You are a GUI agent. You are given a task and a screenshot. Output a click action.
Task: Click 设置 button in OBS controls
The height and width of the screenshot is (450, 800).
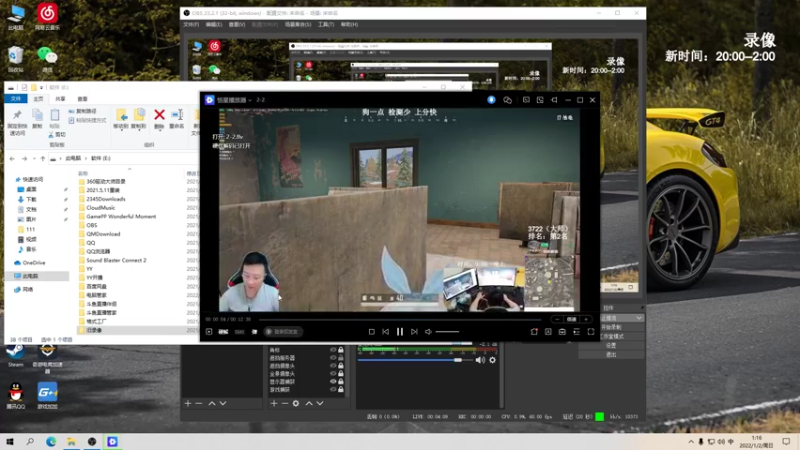point(611,345)
